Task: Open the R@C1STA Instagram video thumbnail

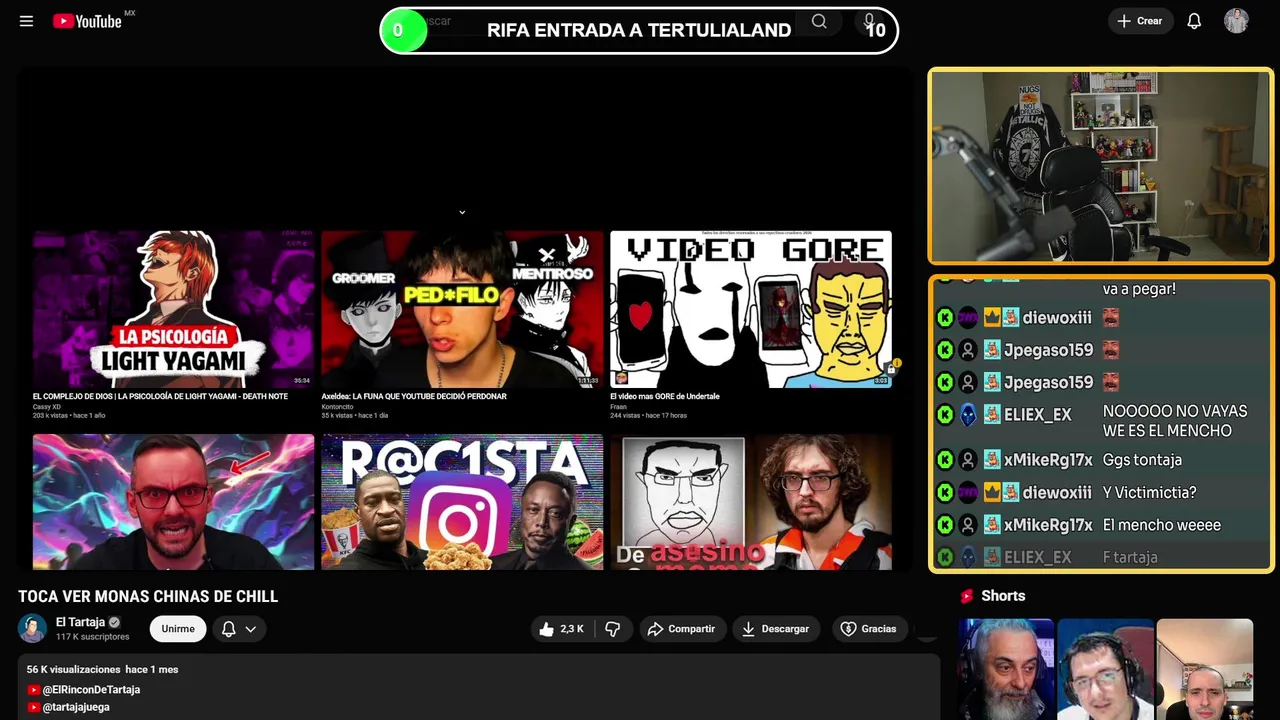Action: tap(462, 502)
